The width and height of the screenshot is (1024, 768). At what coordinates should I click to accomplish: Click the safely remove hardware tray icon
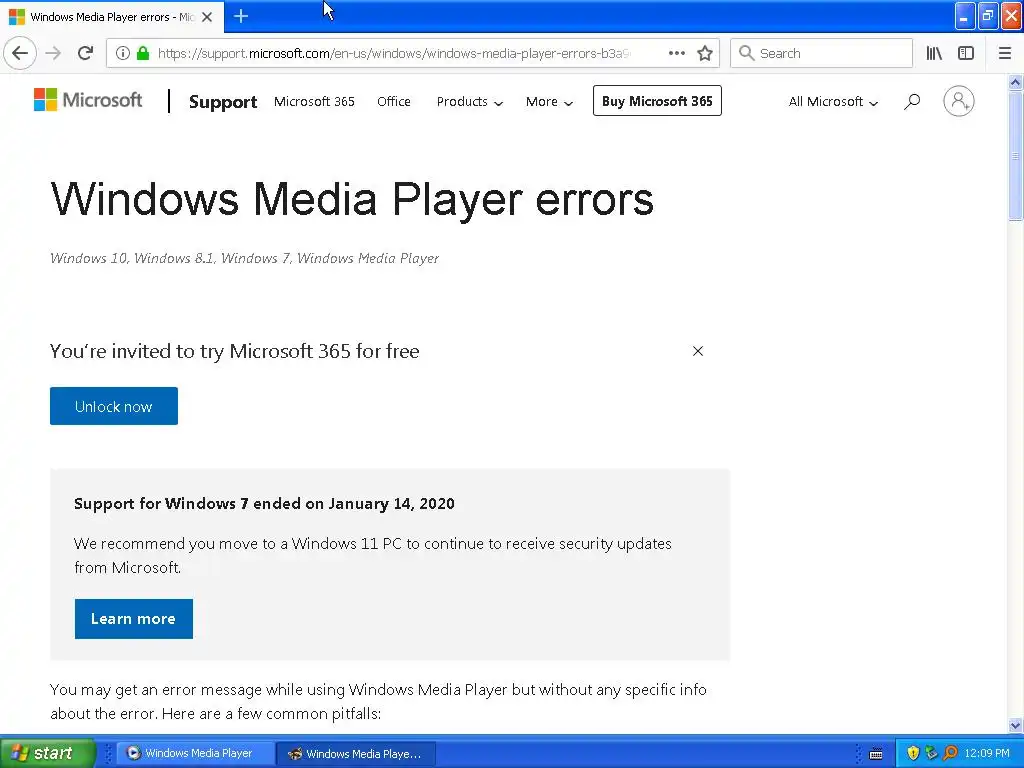931,753
